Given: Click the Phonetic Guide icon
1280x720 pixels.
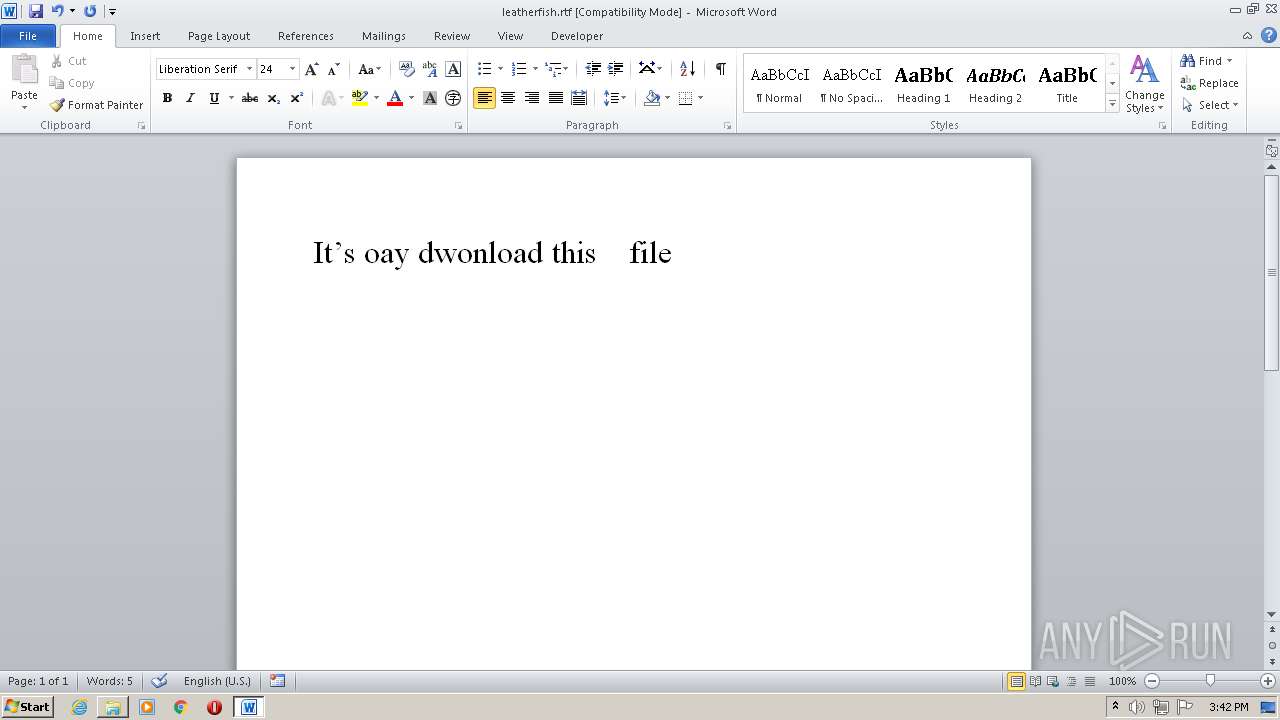Looking at the screenshot, I should click(x=430, y=69).
